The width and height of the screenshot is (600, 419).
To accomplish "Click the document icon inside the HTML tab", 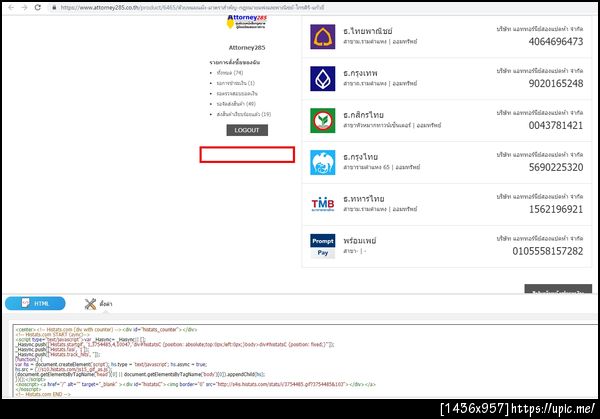I will pos(25,303).
